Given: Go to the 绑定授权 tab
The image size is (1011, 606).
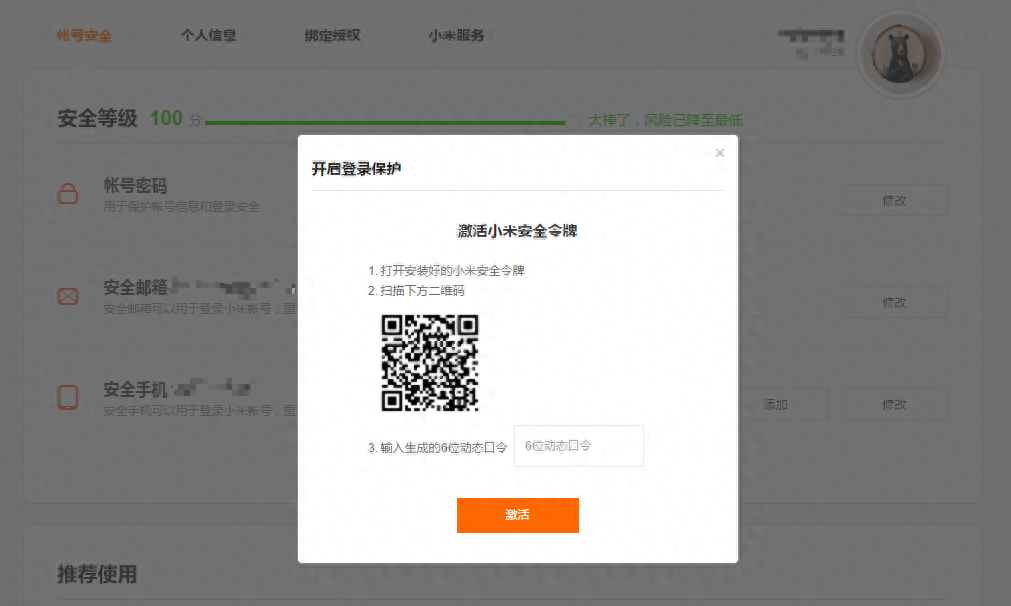Looking at the screenshot, I should [332, 36].
